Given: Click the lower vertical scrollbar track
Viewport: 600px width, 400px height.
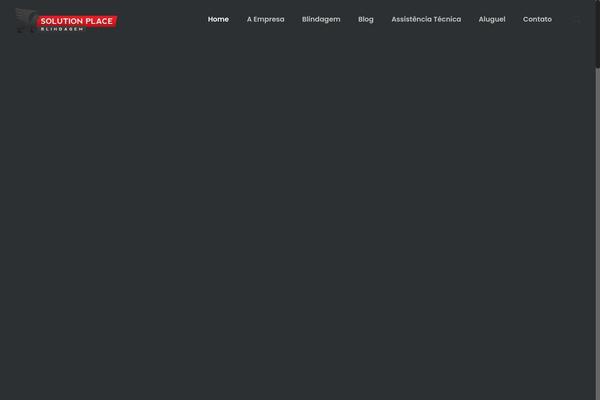Looking at the screenshot, I should tap(598, 234).
